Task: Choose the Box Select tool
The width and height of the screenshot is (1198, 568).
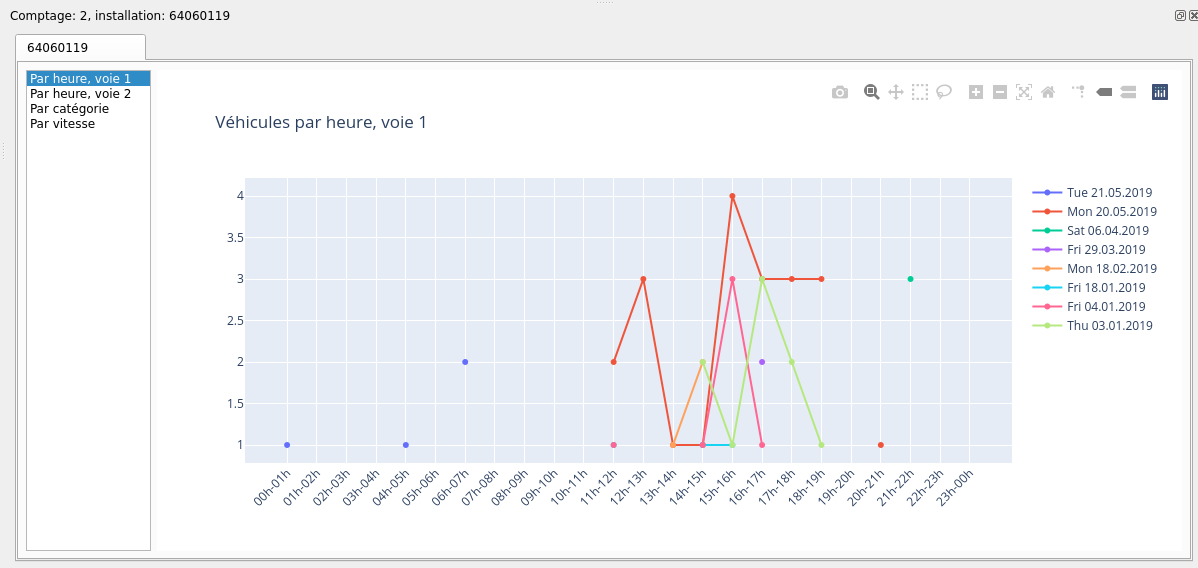Action: [x=920, y=93]
